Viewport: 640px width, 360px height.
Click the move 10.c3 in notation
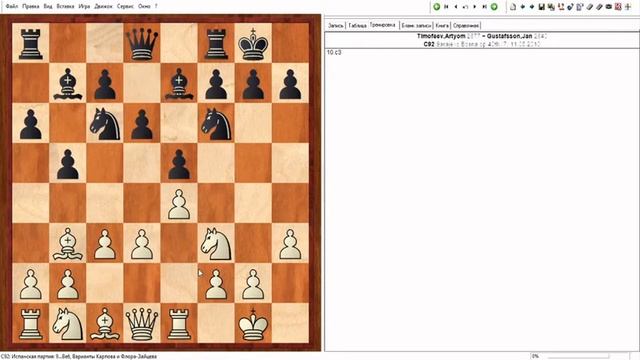[334, 53]
